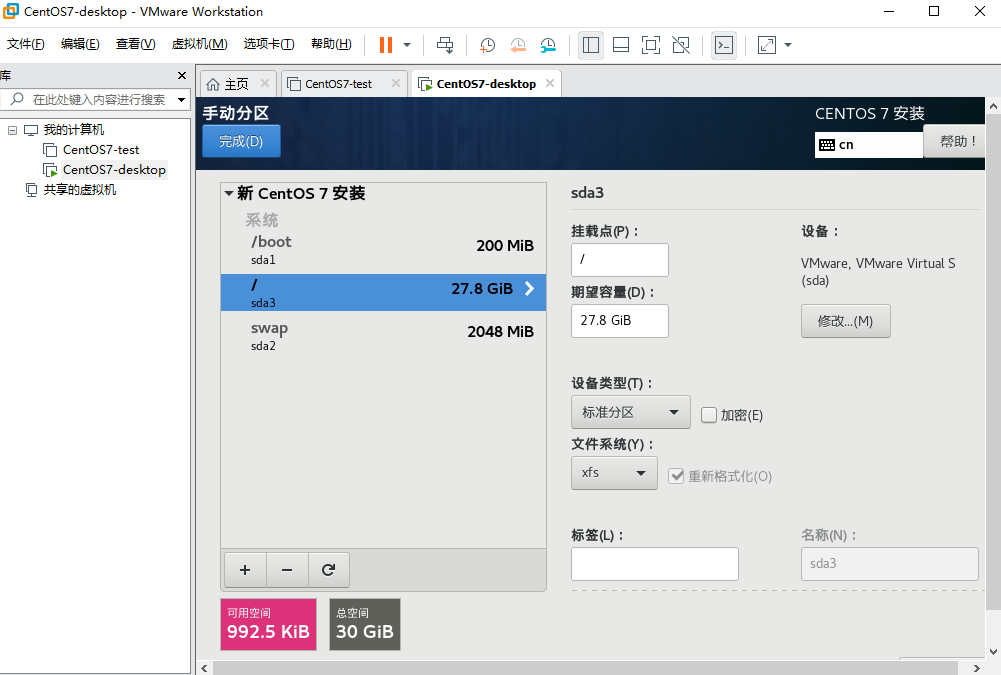Click the pink 可用空间 992.5 KiB box
Viewport: 1001px width, 675px height.
click(x=269, y=625)
